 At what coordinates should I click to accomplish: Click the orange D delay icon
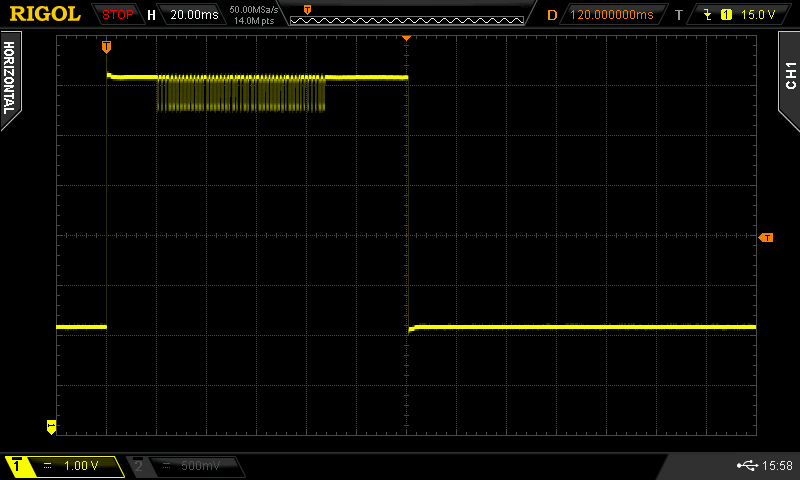[552, 15]
